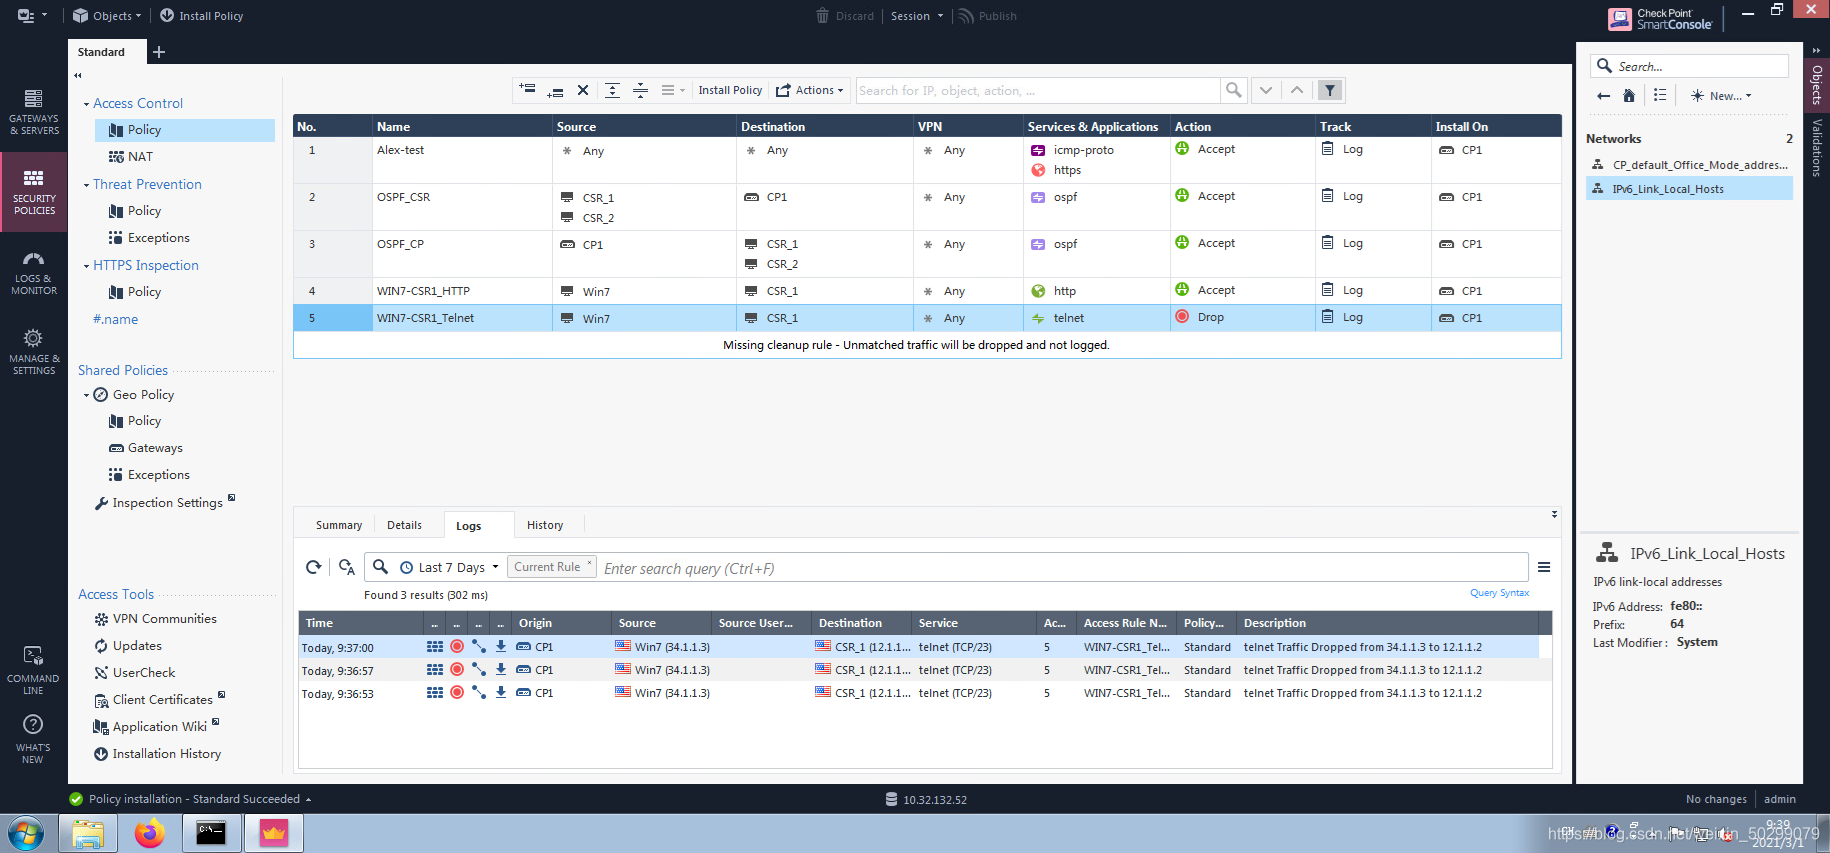Click the rulebase search input field
This screenshot has width=1830, height=853.
point(1037,90)
